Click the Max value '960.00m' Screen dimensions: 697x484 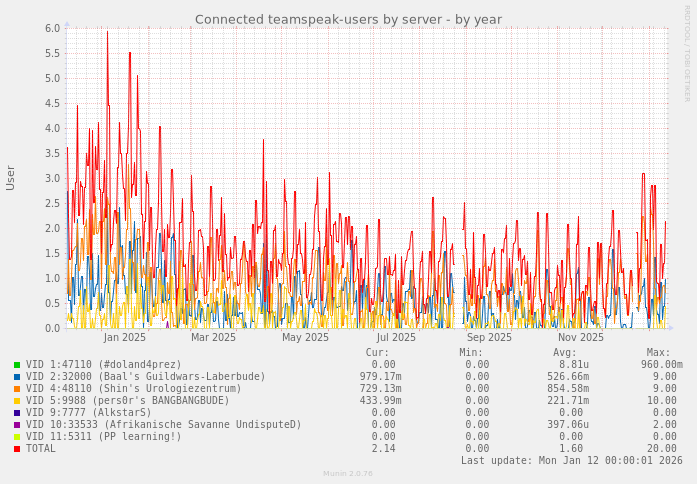tap(662, 365)
